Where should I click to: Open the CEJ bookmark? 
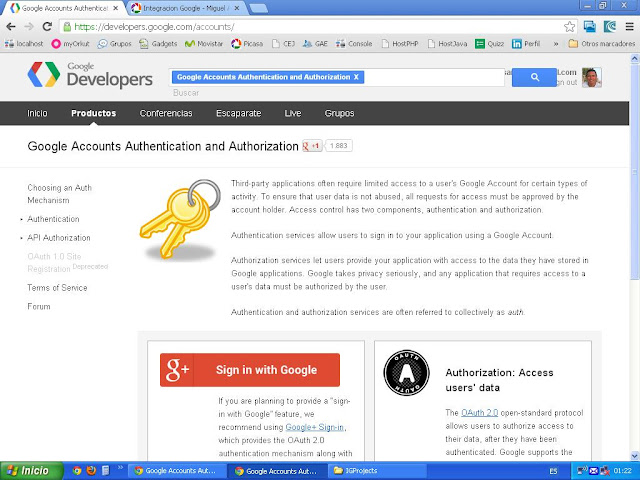click(283, 44)
